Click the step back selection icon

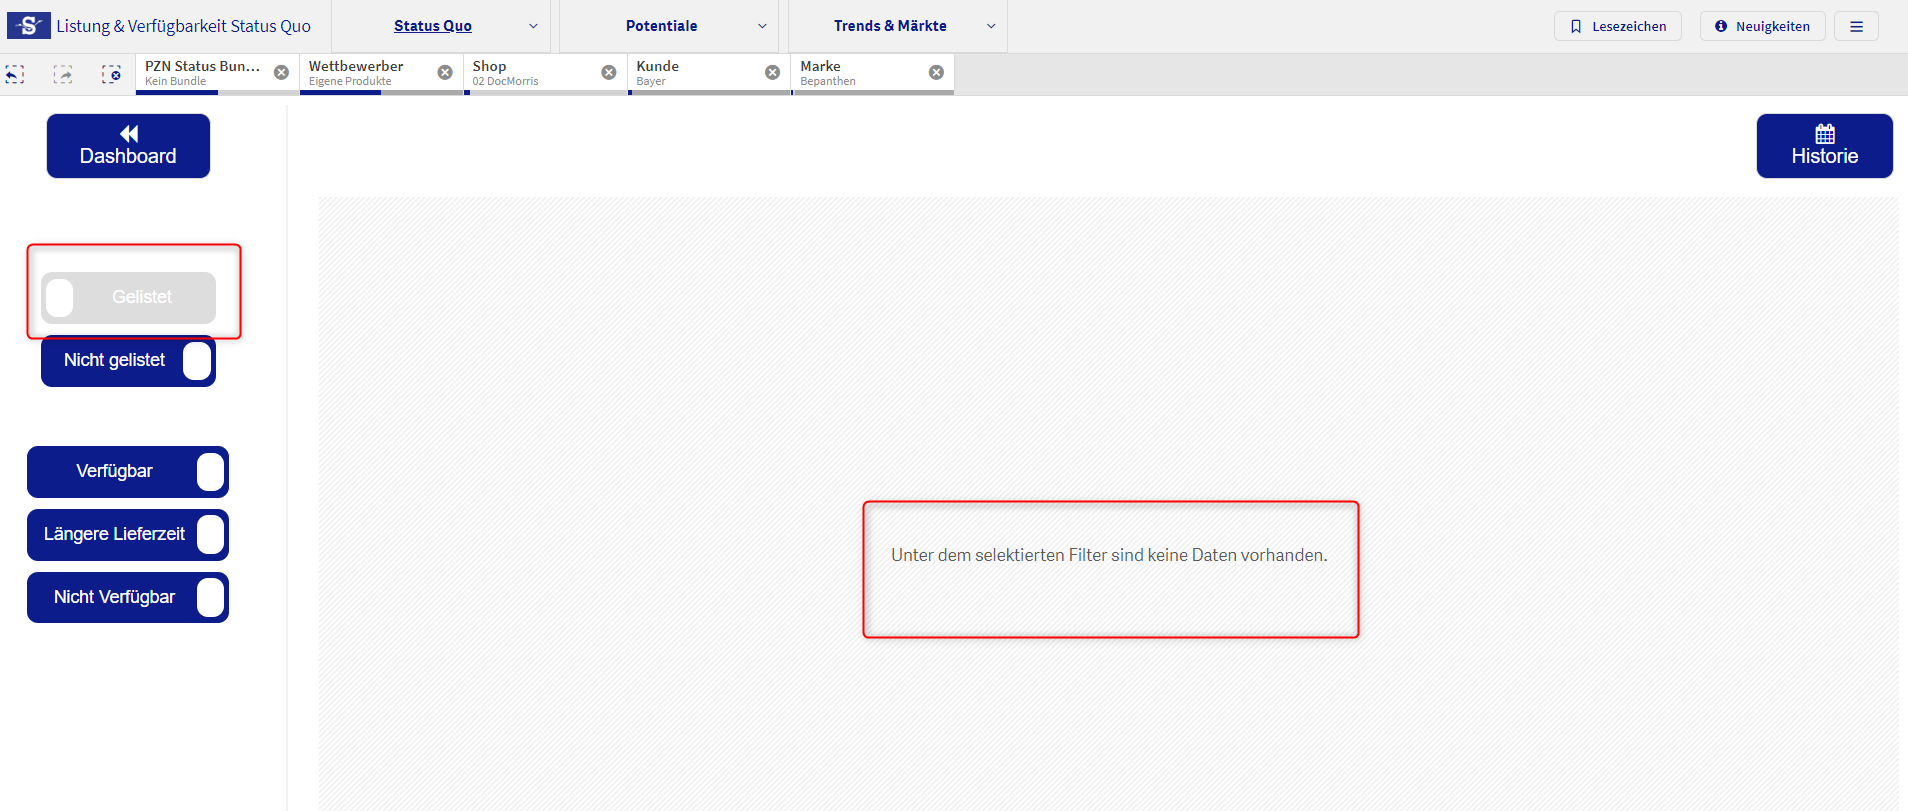tap(15, 74)
